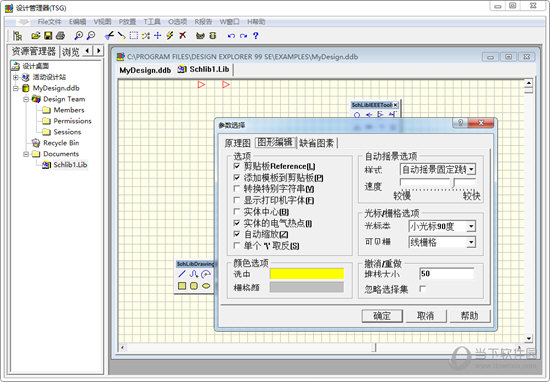
Task: Click the deselect all toolbar icon
Action: 146,35
